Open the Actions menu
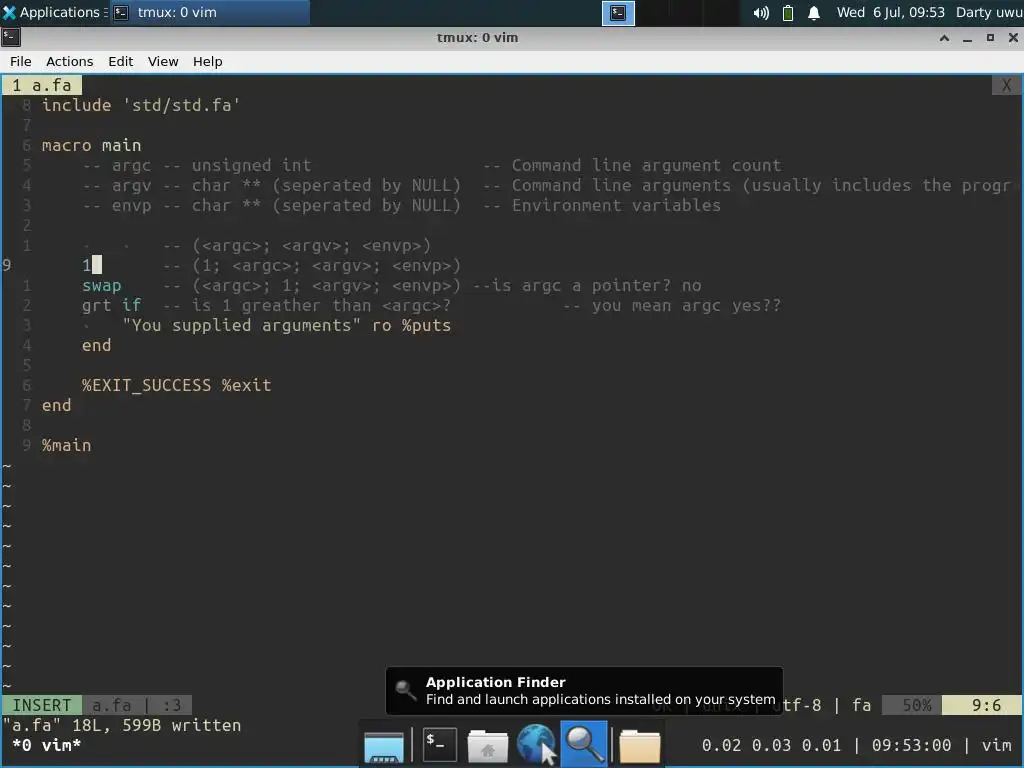 [69, 61]
